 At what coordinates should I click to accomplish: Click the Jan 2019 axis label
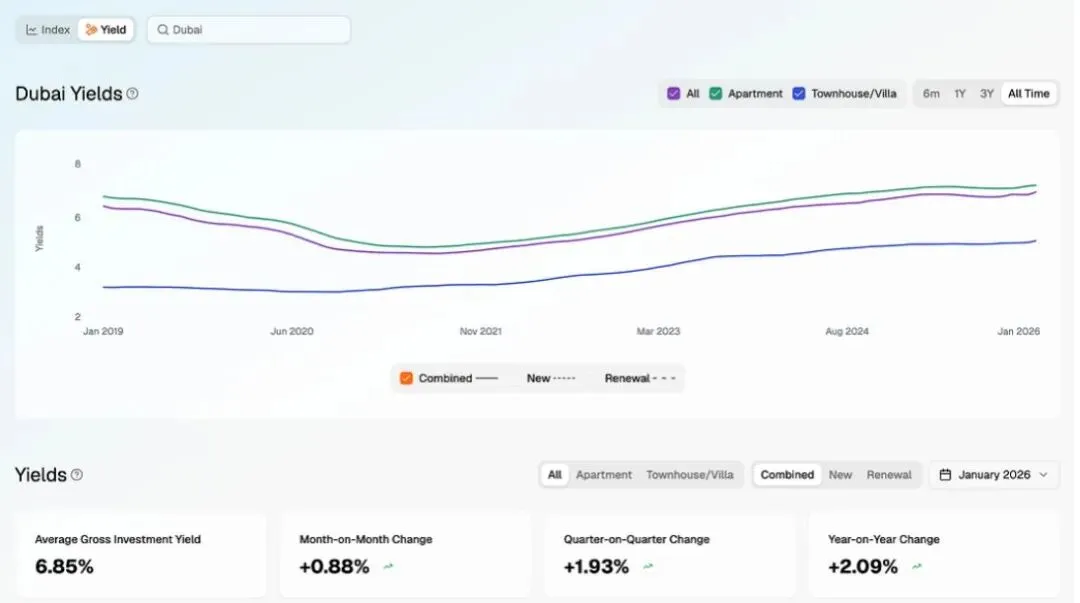(103, 331)
